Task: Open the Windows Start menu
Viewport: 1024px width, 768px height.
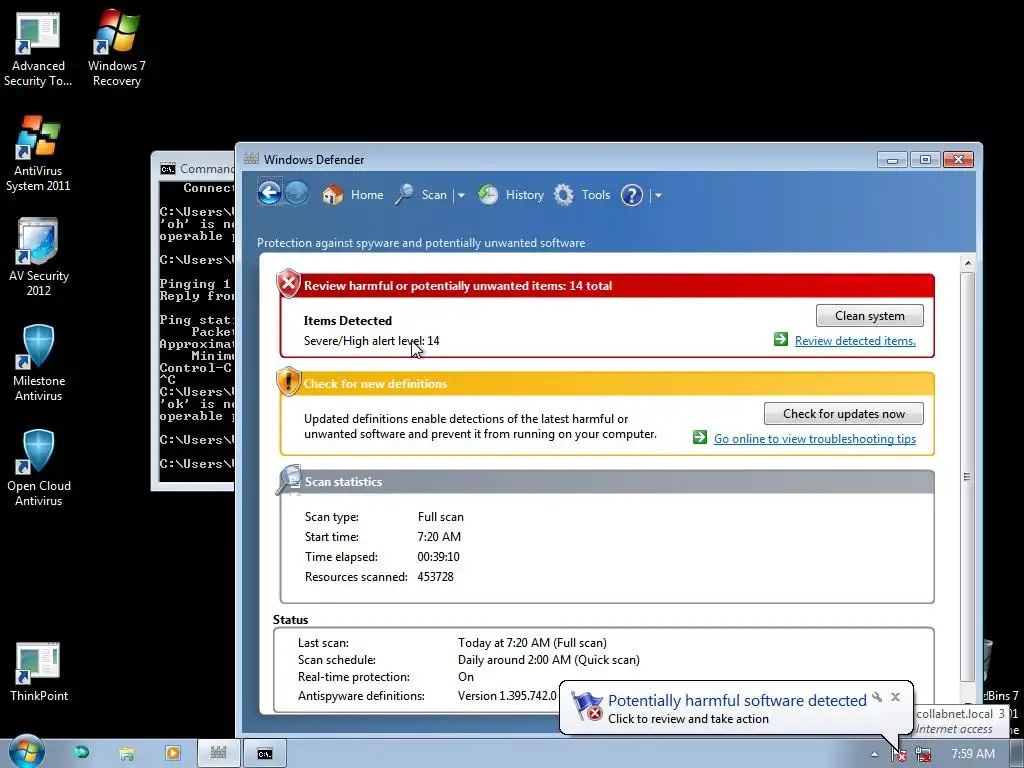Action: tap(26, 753)
